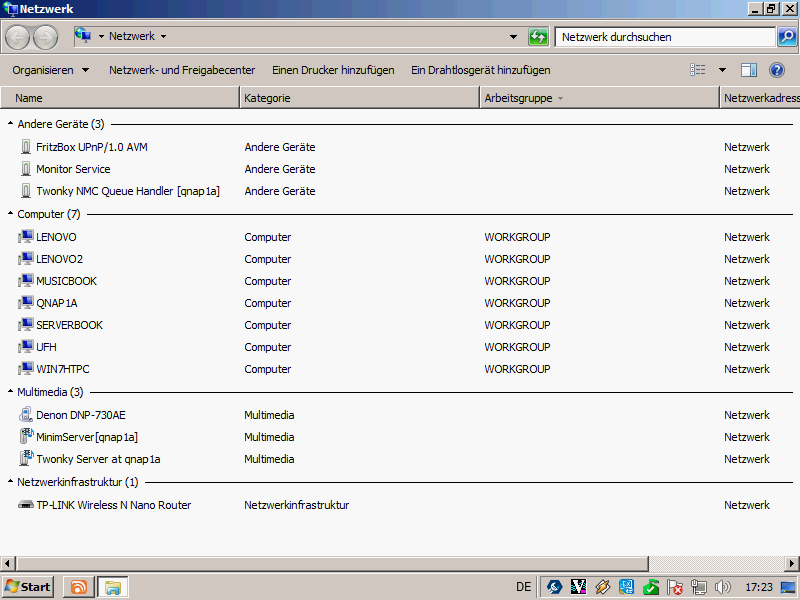
Task: Click the Netzwerk durchsuchen search field
Action: coord(665,37)
